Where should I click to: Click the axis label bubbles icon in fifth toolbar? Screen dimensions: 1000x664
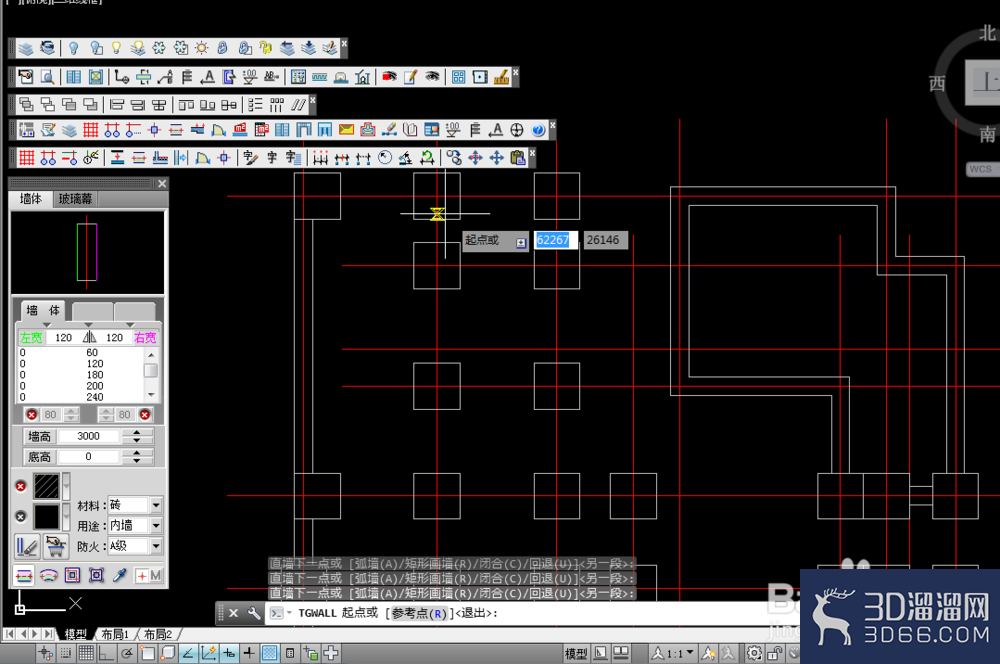(x=48, y=158)
